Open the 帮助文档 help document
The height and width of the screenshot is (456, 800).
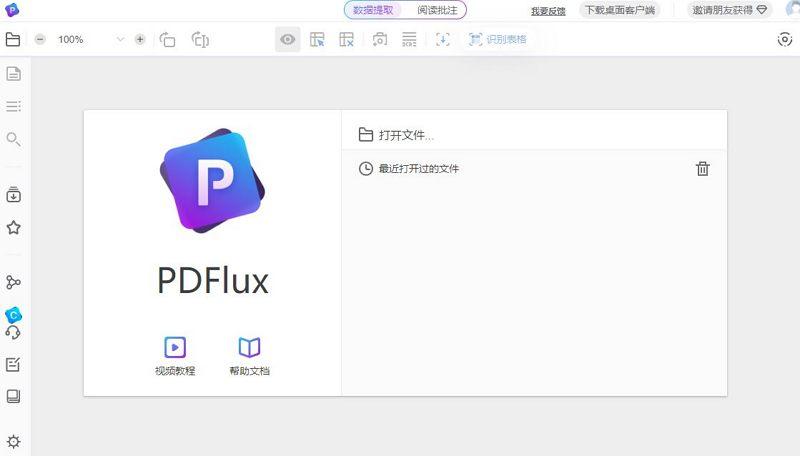click(x=249, y=357)
